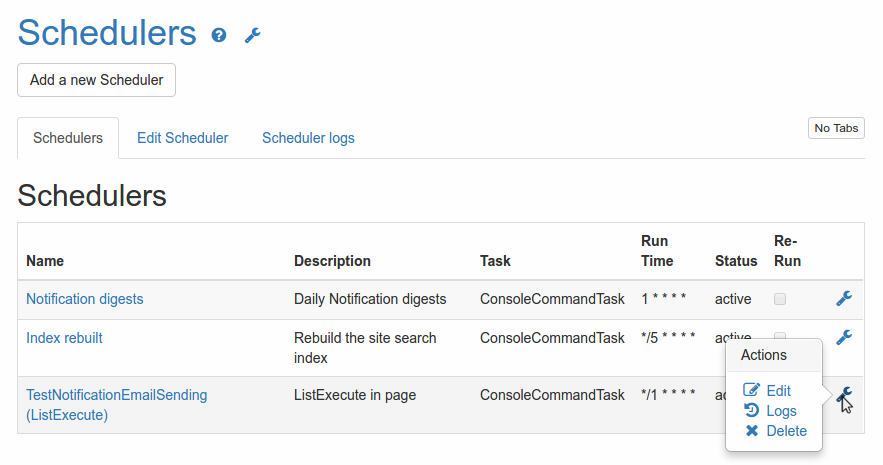Switch to the Schedulers tab

click(68, 138)
